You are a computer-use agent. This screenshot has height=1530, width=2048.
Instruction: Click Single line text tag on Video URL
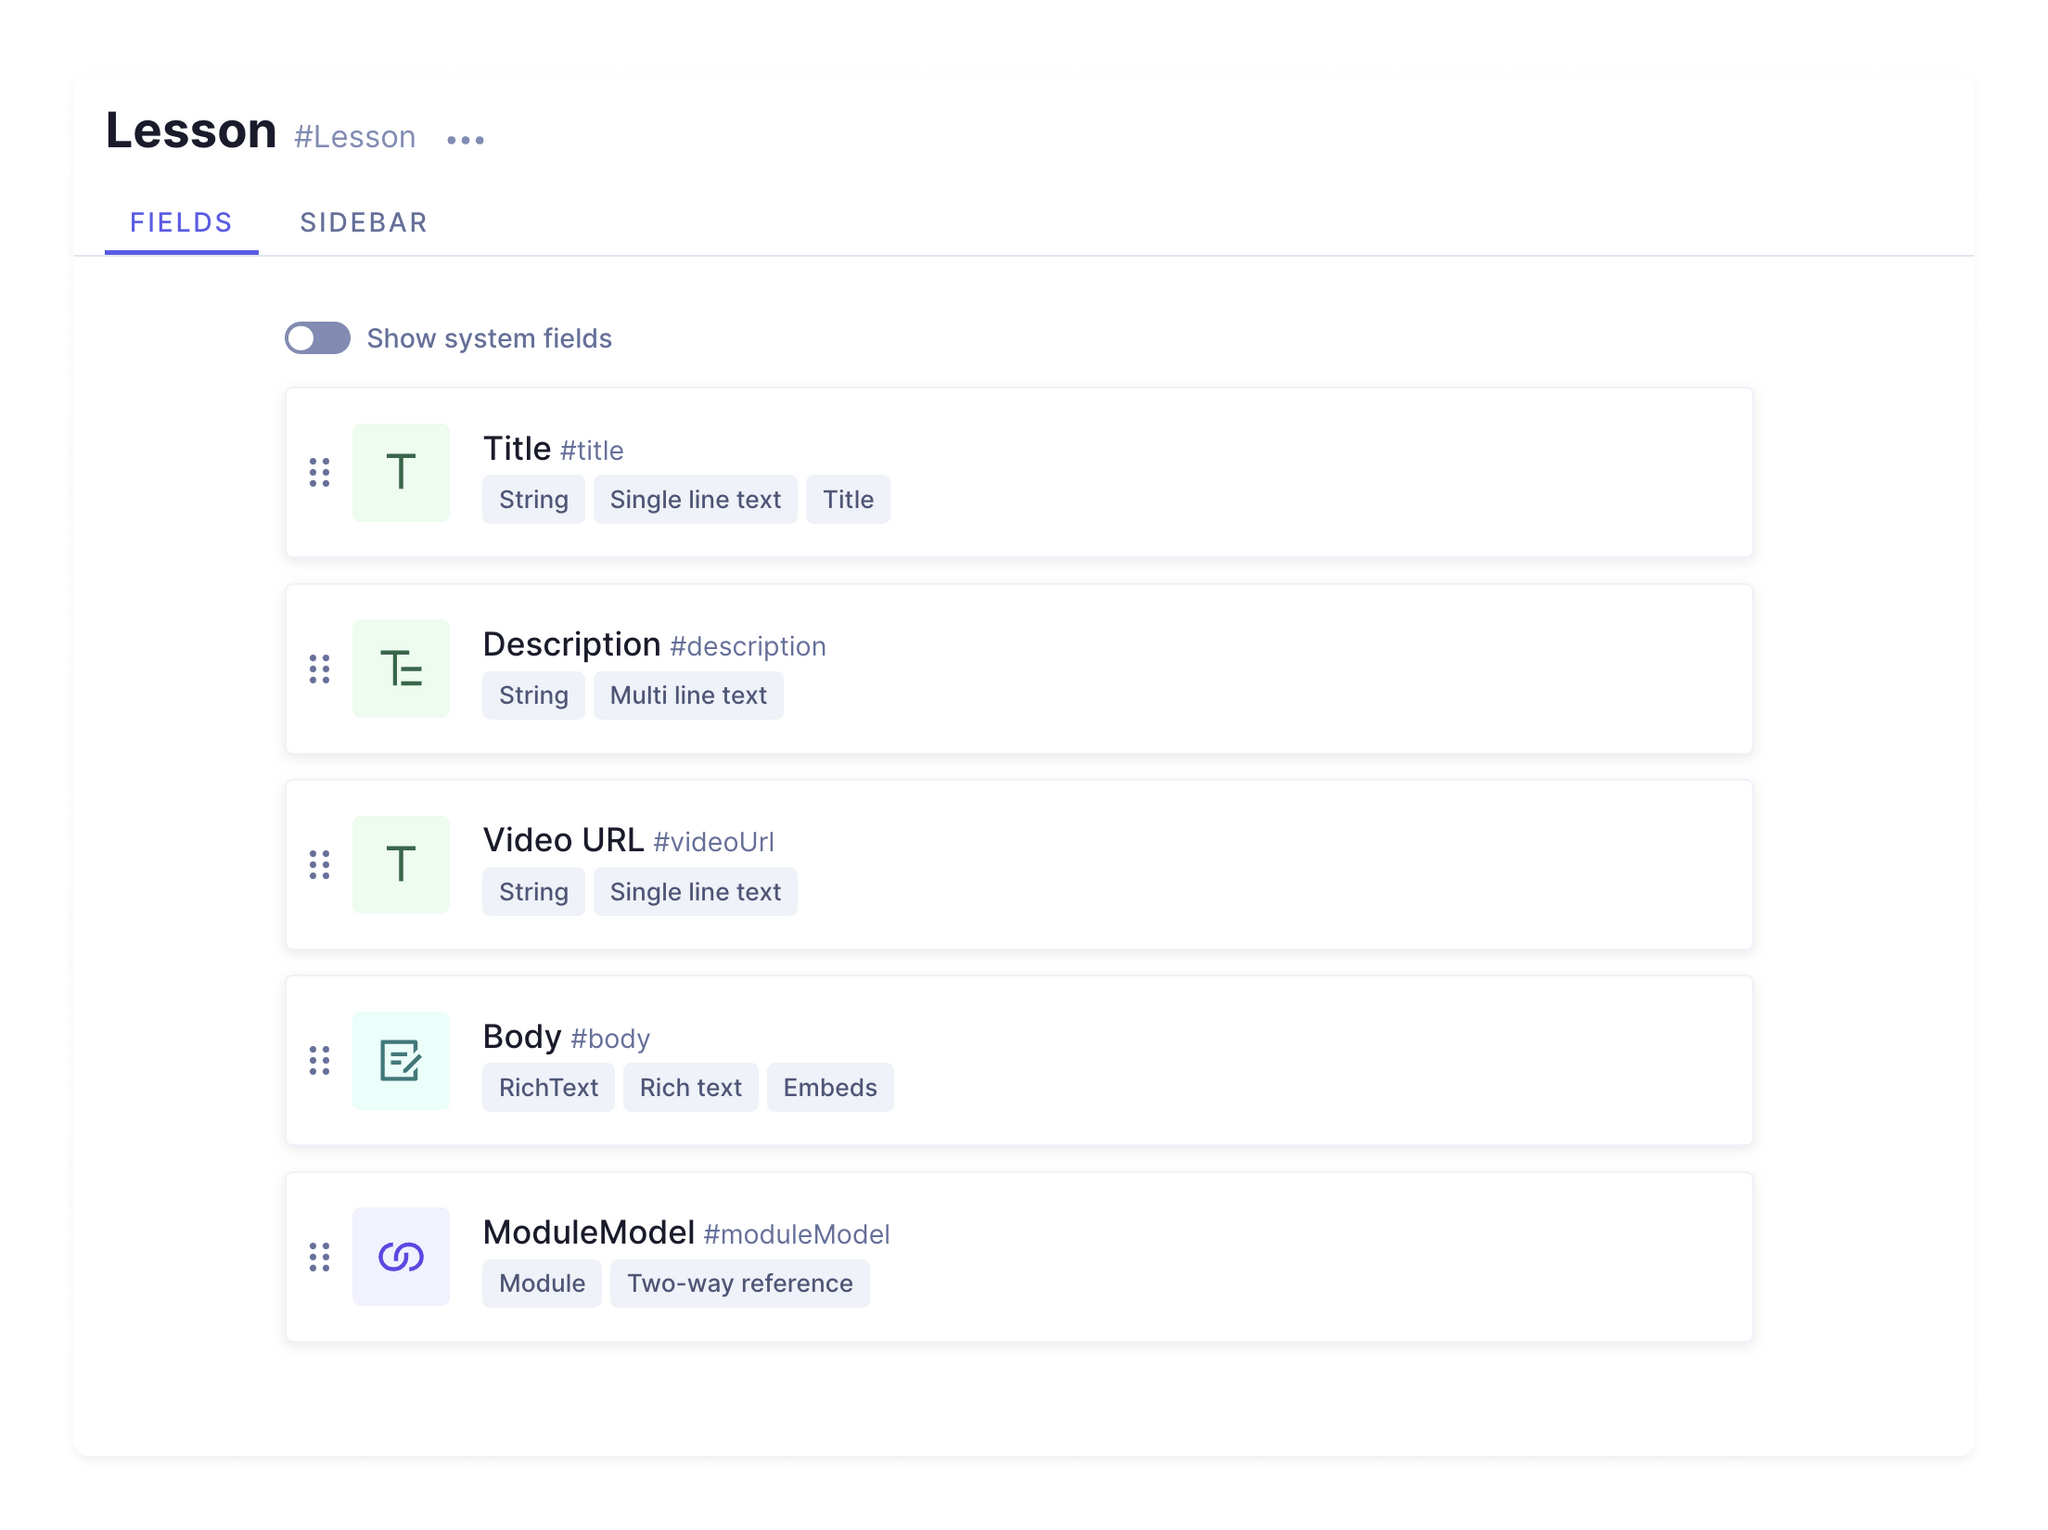(695, 891)
